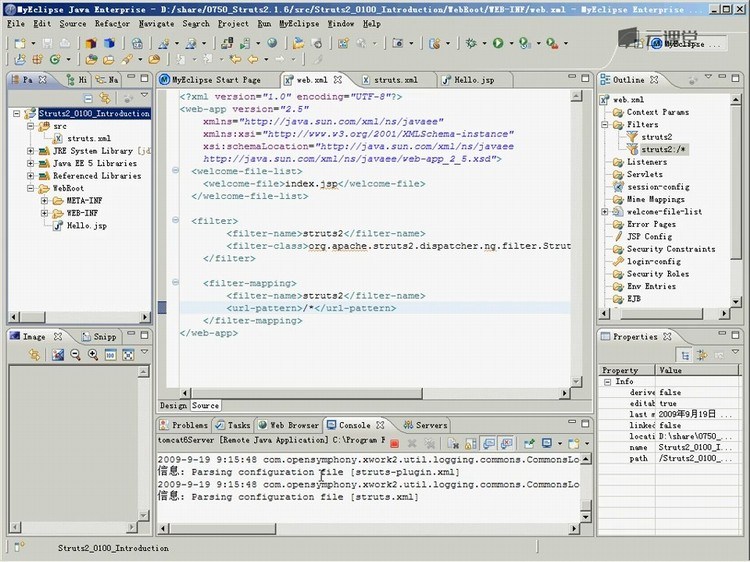Select Security Constraints in the Outline
Image resolution: width=750 pixels, height=562 pixels.
pos(671,249)
